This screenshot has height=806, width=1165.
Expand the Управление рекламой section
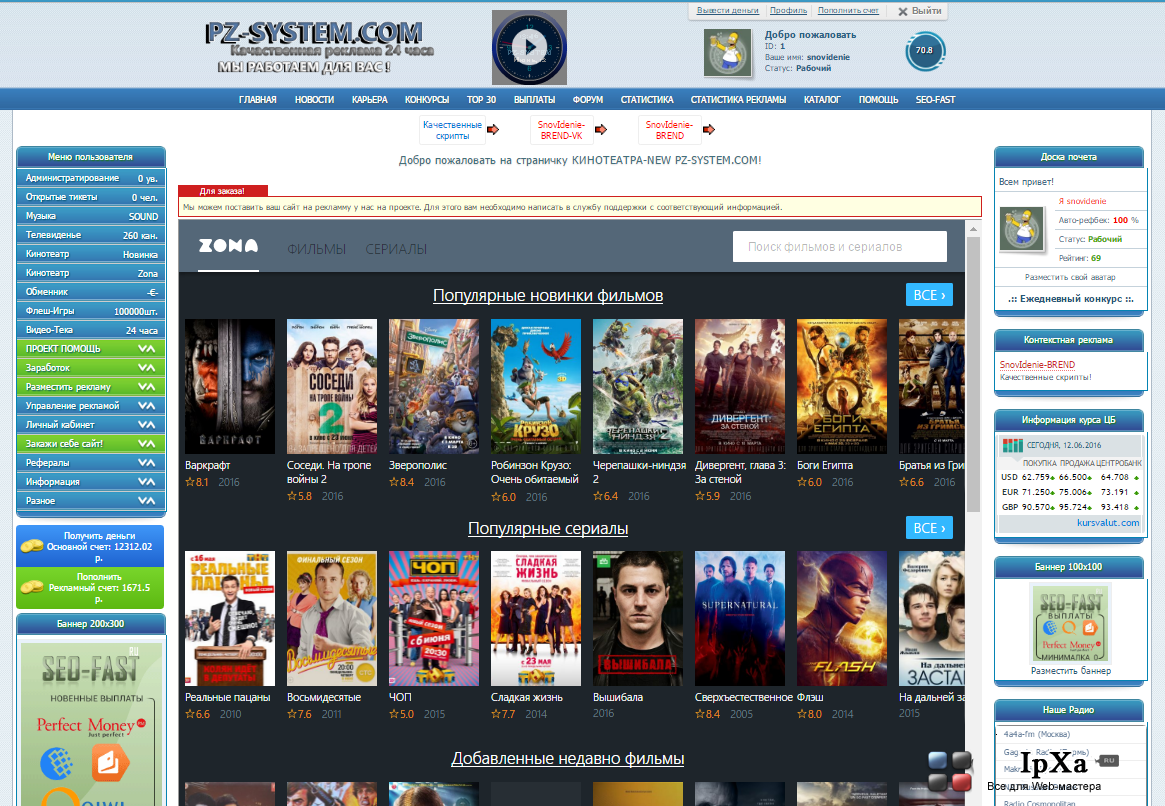point(91,406)
